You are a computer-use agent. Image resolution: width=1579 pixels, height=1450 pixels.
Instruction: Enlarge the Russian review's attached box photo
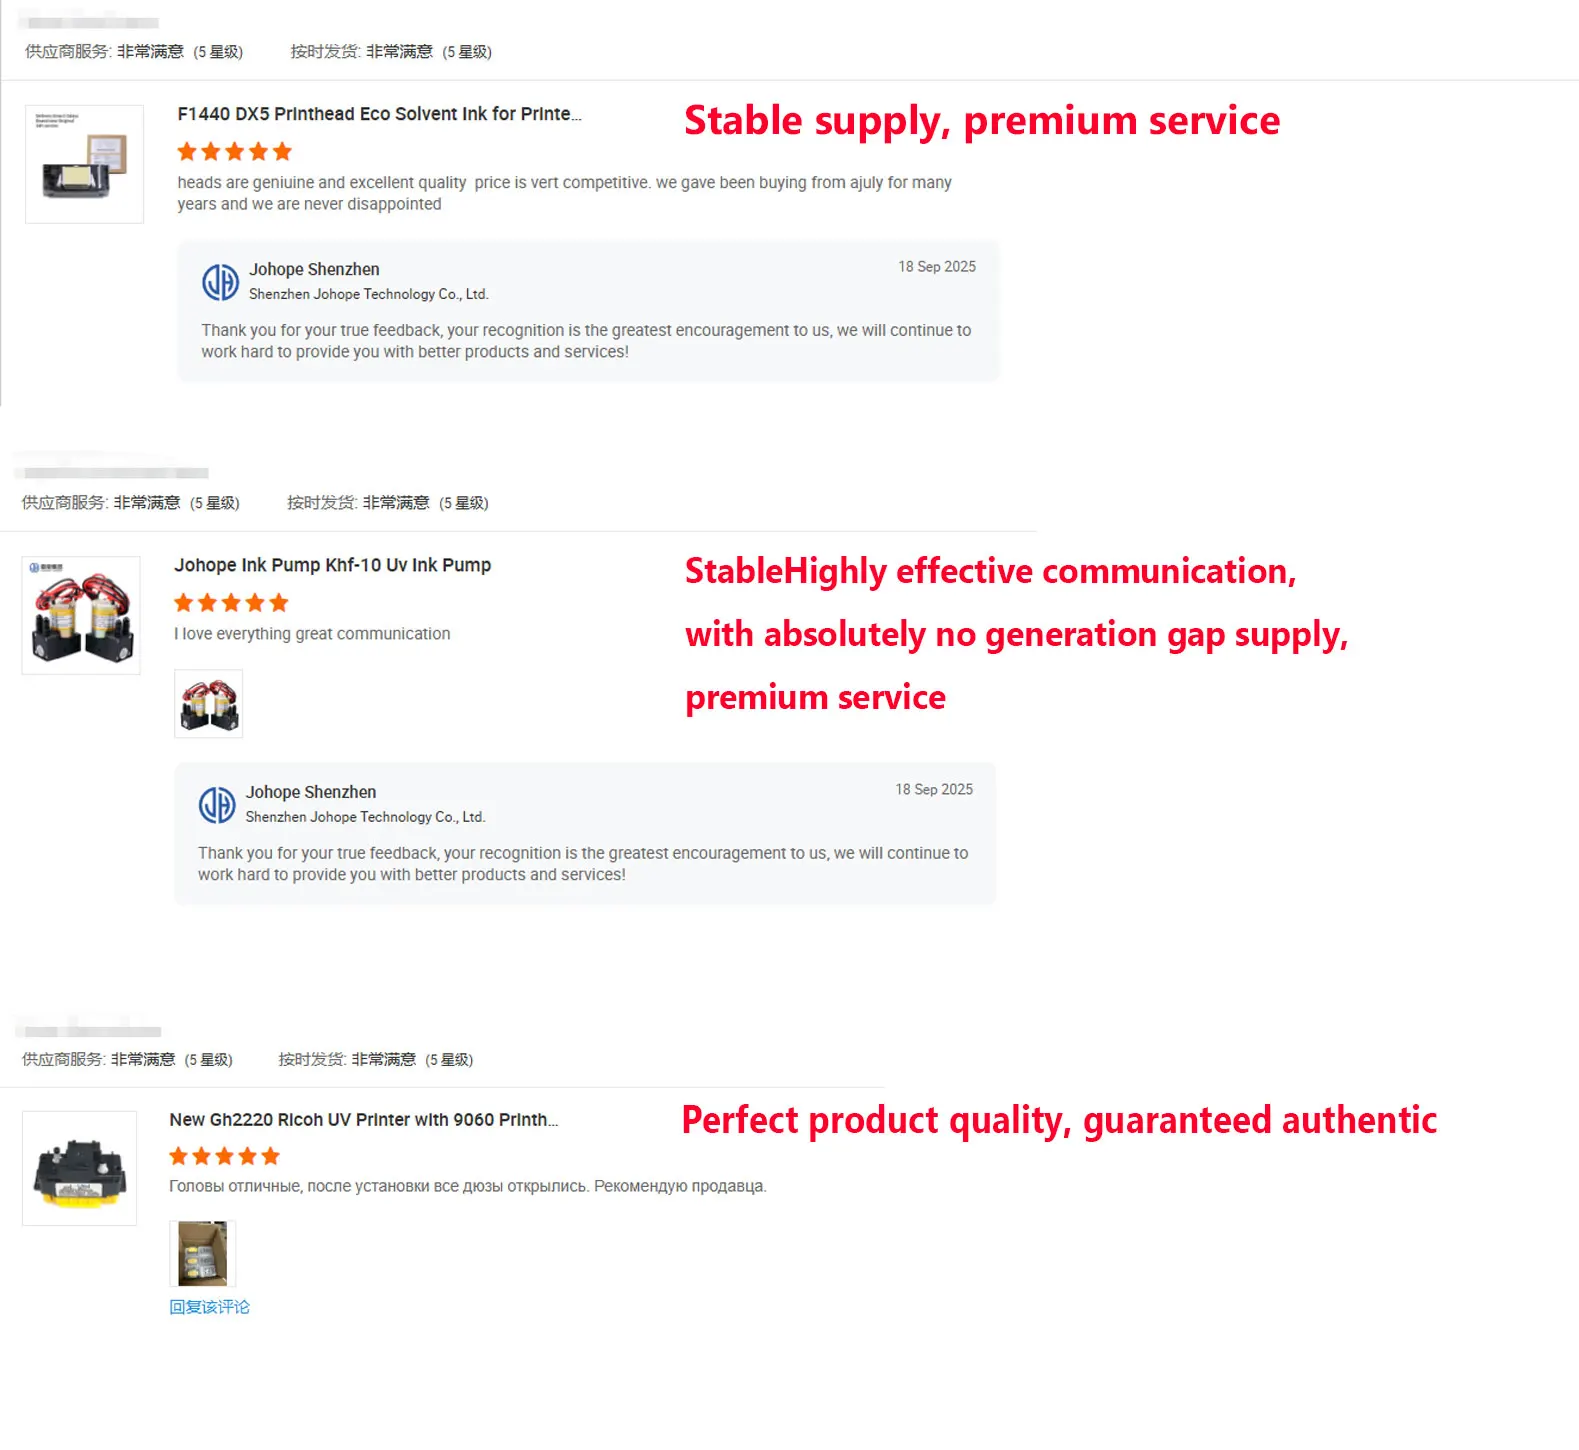tap(203, 1253)
